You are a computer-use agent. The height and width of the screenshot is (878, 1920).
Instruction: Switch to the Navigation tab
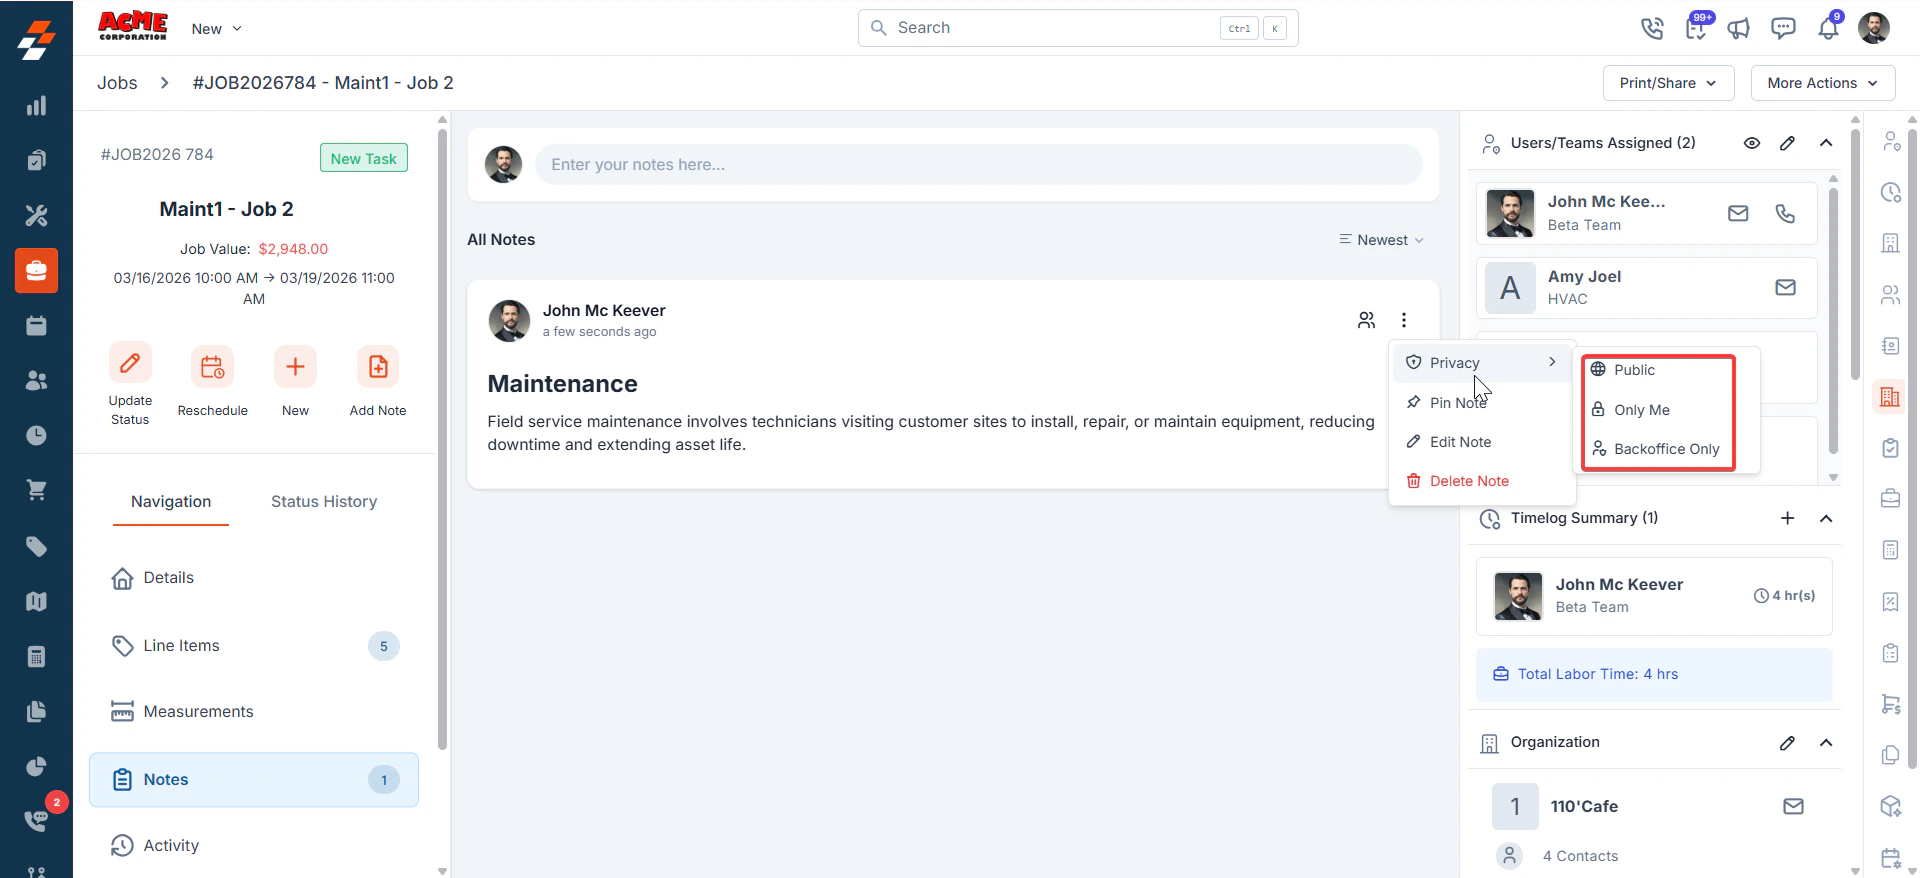pyautogui.click(x=171, y=502)
